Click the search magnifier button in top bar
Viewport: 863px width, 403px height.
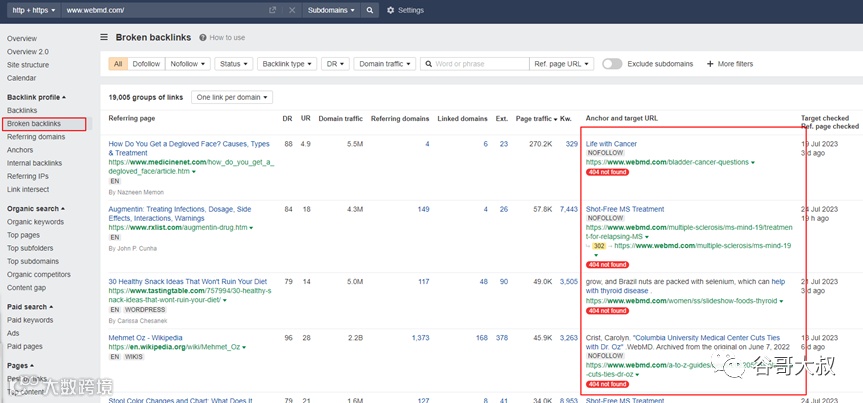click(370, 10)
